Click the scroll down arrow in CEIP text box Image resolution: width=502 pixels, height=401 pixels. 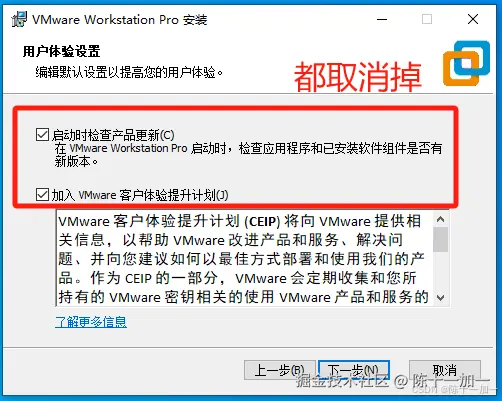tap(441, 297)
